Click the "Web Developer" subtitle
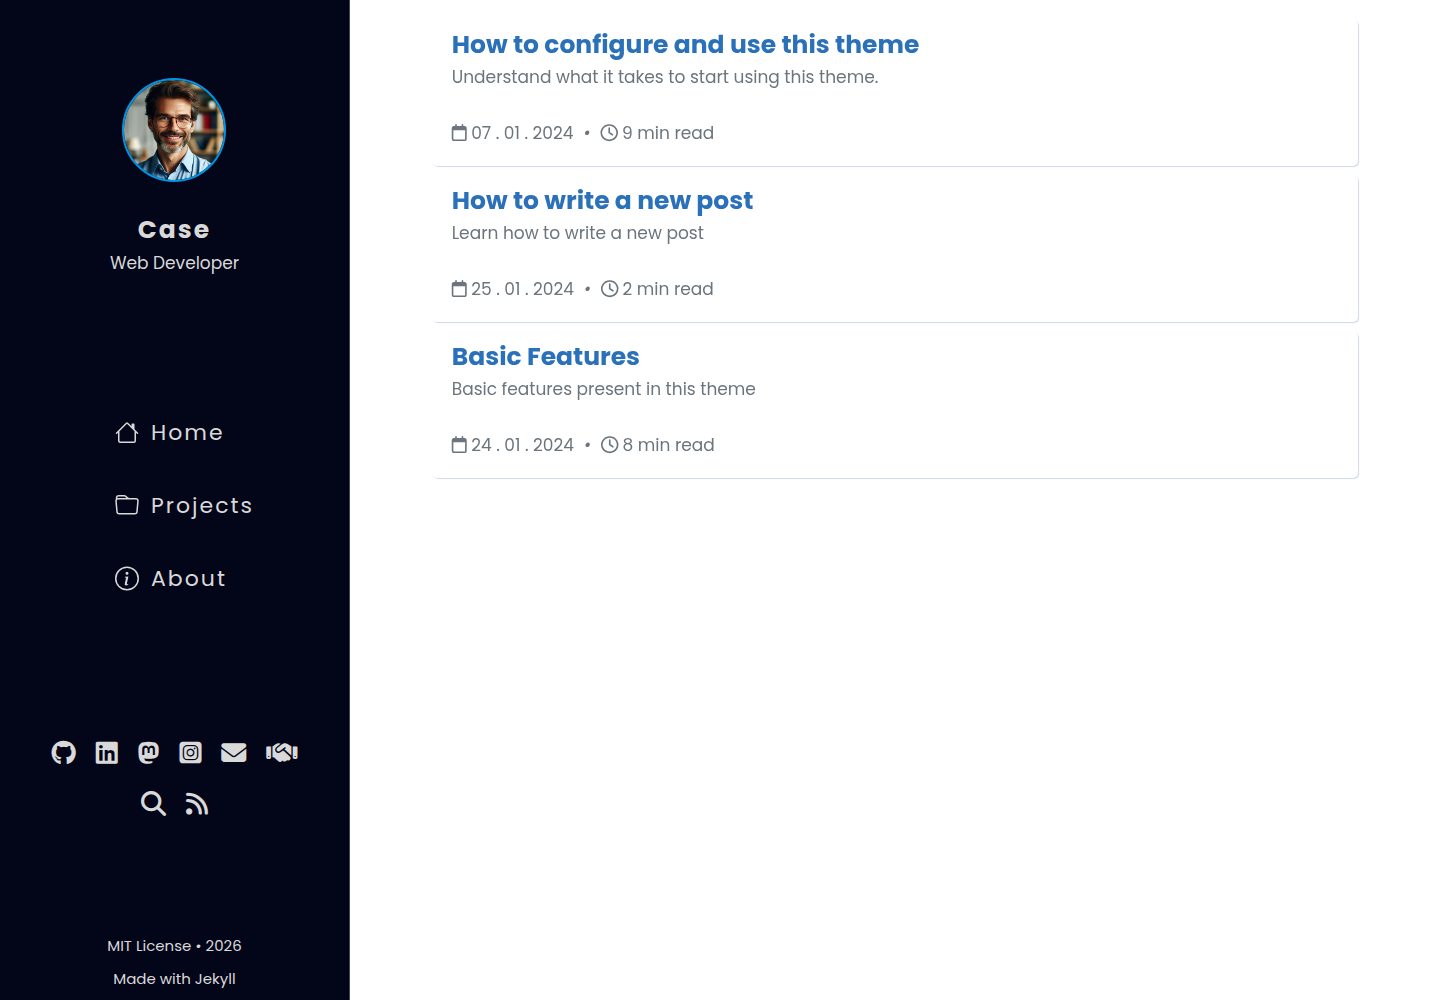The height and width of the screenshot is (1000, 1440). (x=174, y=263)
